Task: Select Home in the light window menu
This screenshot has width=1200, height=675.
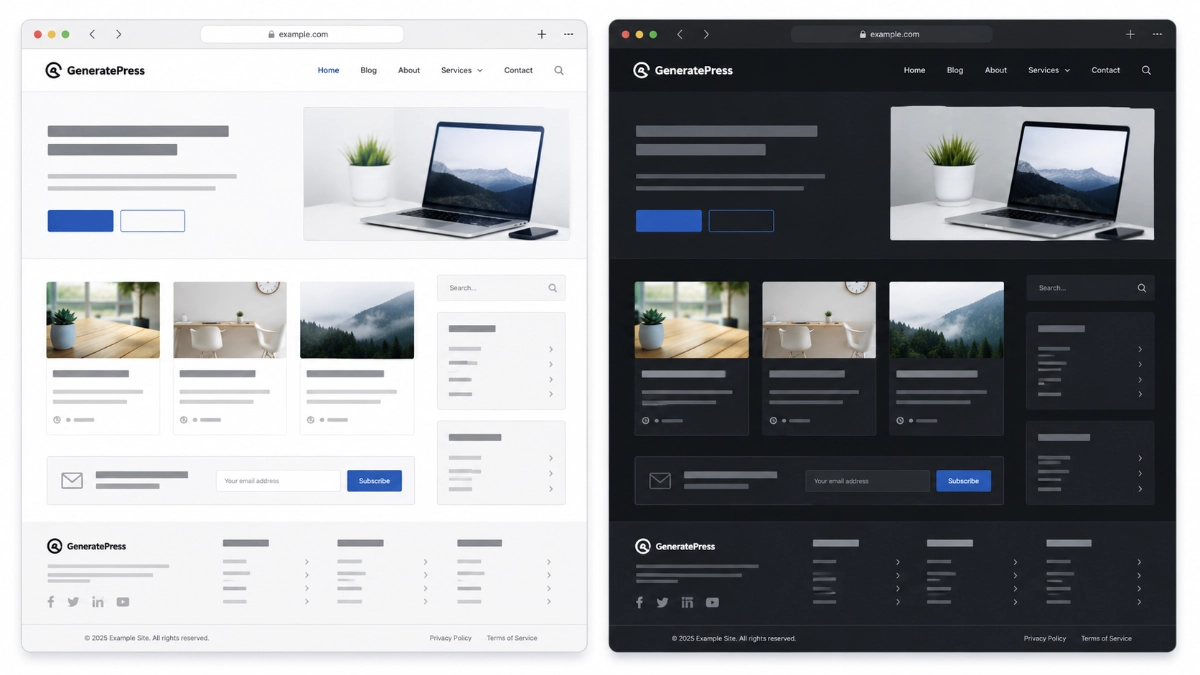Action: pyautogui.click(x=328, y=70)
